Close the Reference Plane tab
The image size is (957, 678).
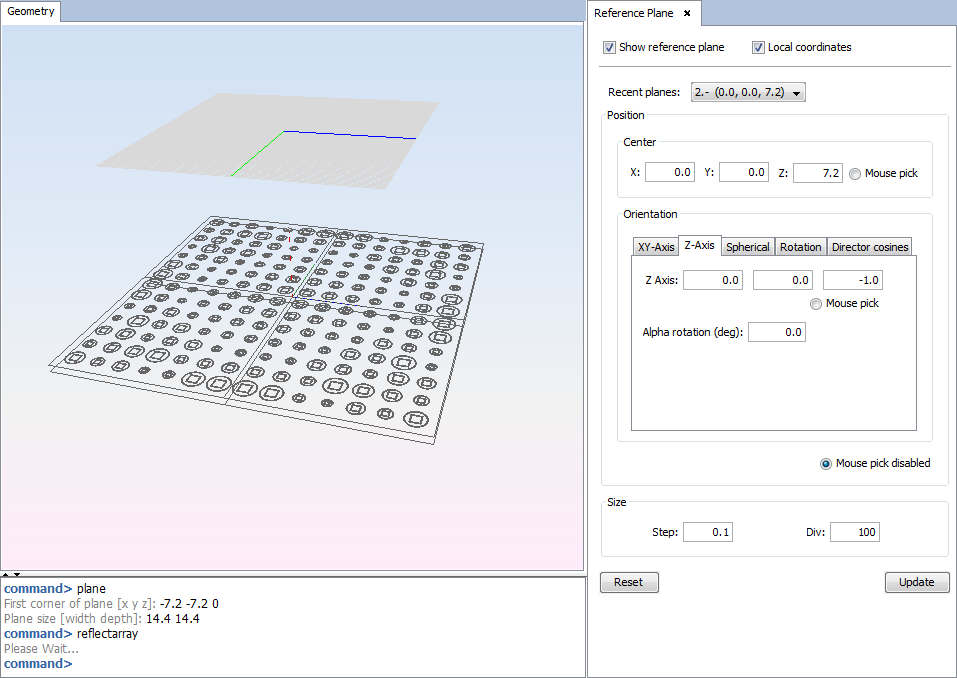point(687,13)
